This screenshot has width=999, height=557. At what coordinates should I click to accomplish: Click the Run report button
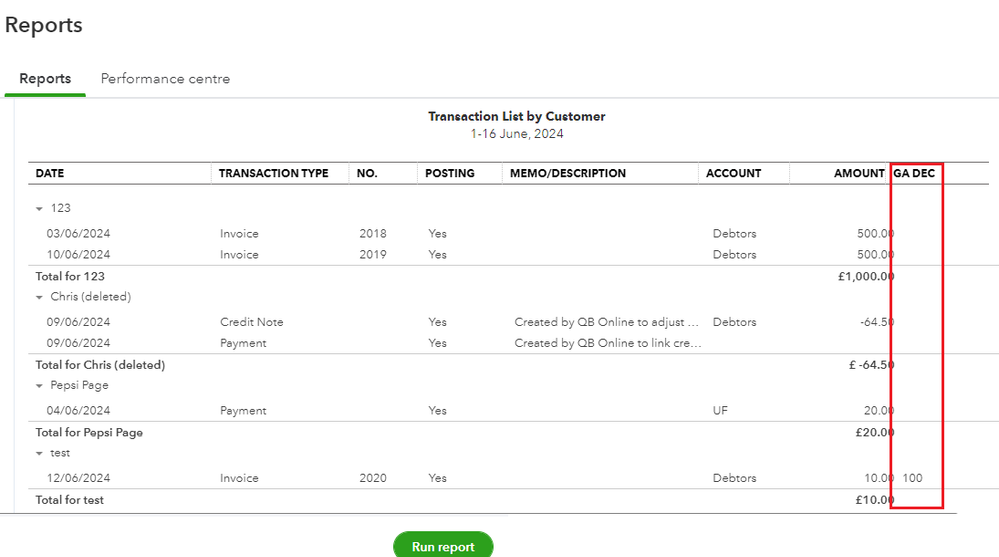click(443, 546)
